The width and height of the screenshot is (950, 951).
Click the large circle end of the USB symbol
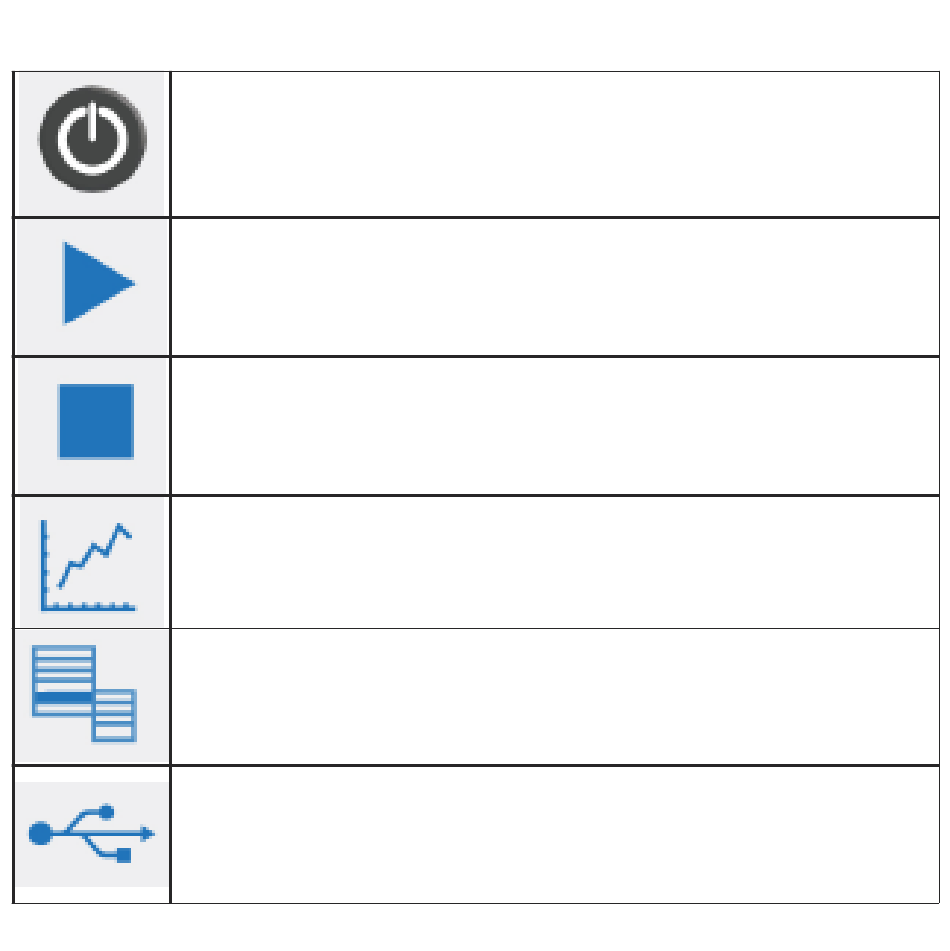pyautogui.click(x=41, y=833)
